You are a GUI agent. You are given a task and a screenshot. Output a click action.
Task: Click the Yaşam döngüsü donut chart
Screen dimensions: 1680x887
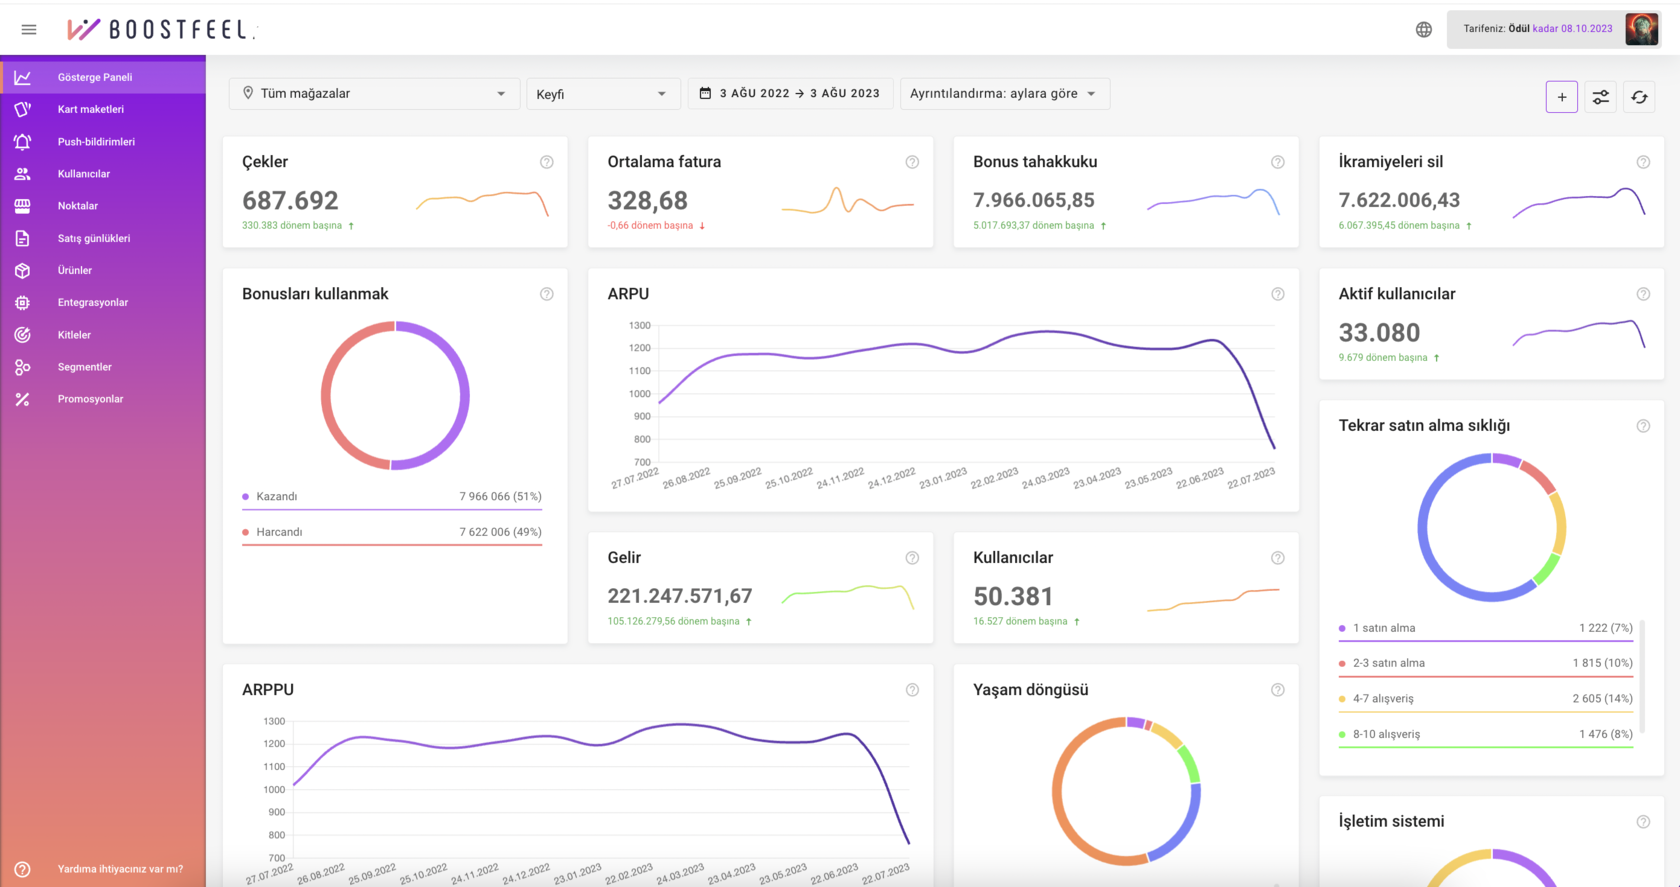1126,791
